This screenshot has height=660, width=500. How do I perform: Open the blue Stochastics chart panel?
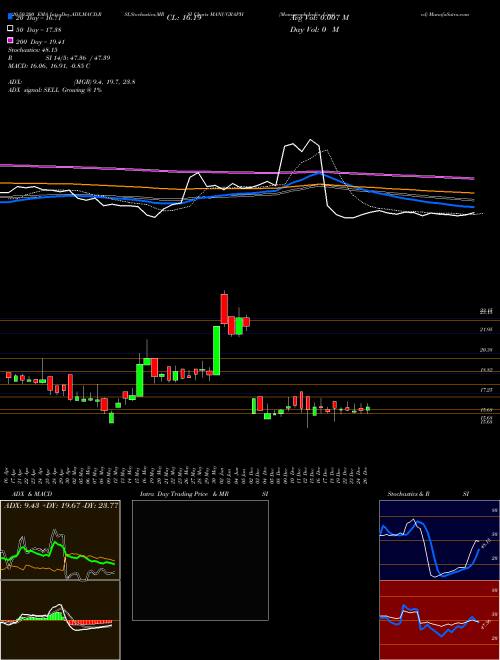coord(439,540)
